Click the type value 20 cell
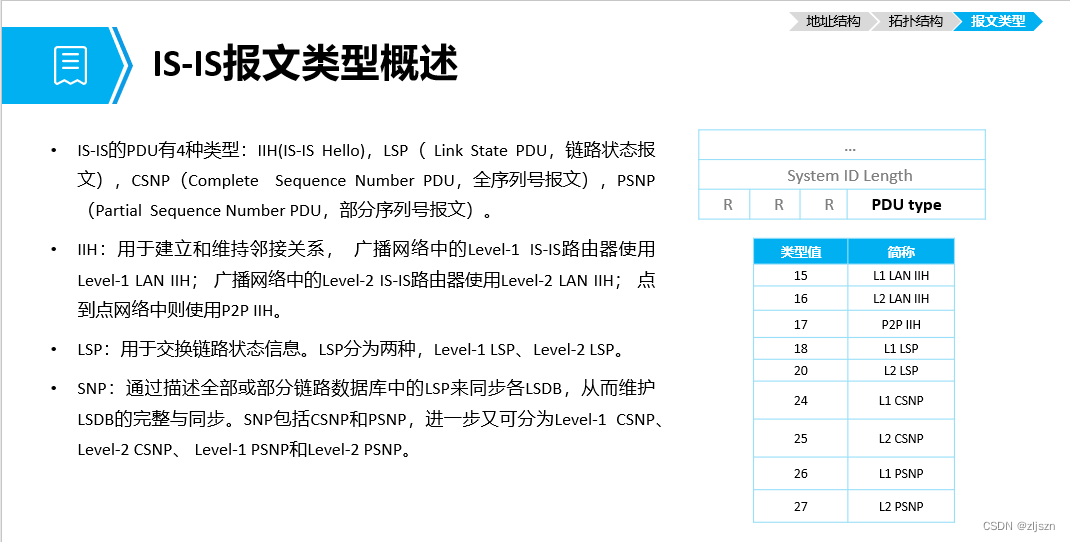This screenshot has width=1070, height=542. pyautogui.click(x=800, y=371)
